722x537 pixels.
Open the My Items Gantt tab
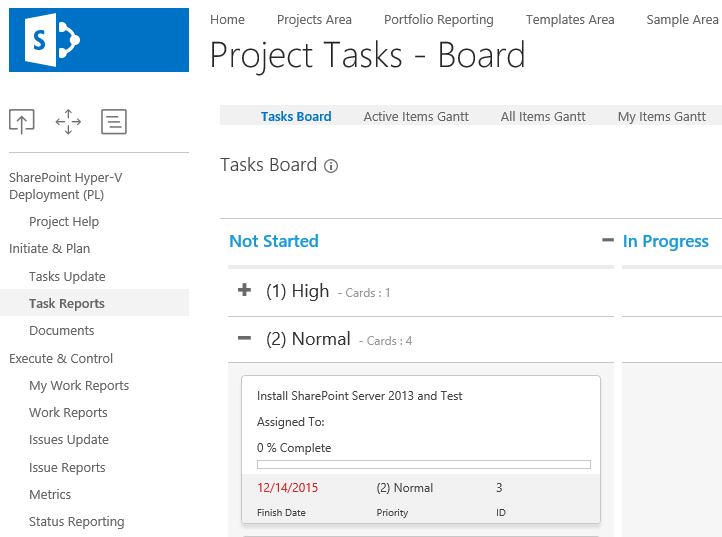[x=661, y=116]
